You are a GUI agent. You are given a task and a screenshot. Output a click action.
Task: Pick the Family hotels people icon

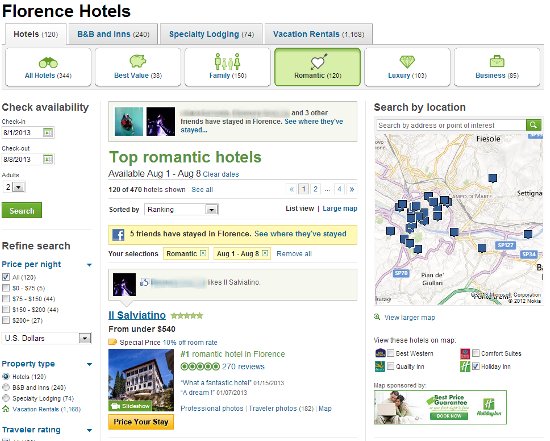[227, 61]
